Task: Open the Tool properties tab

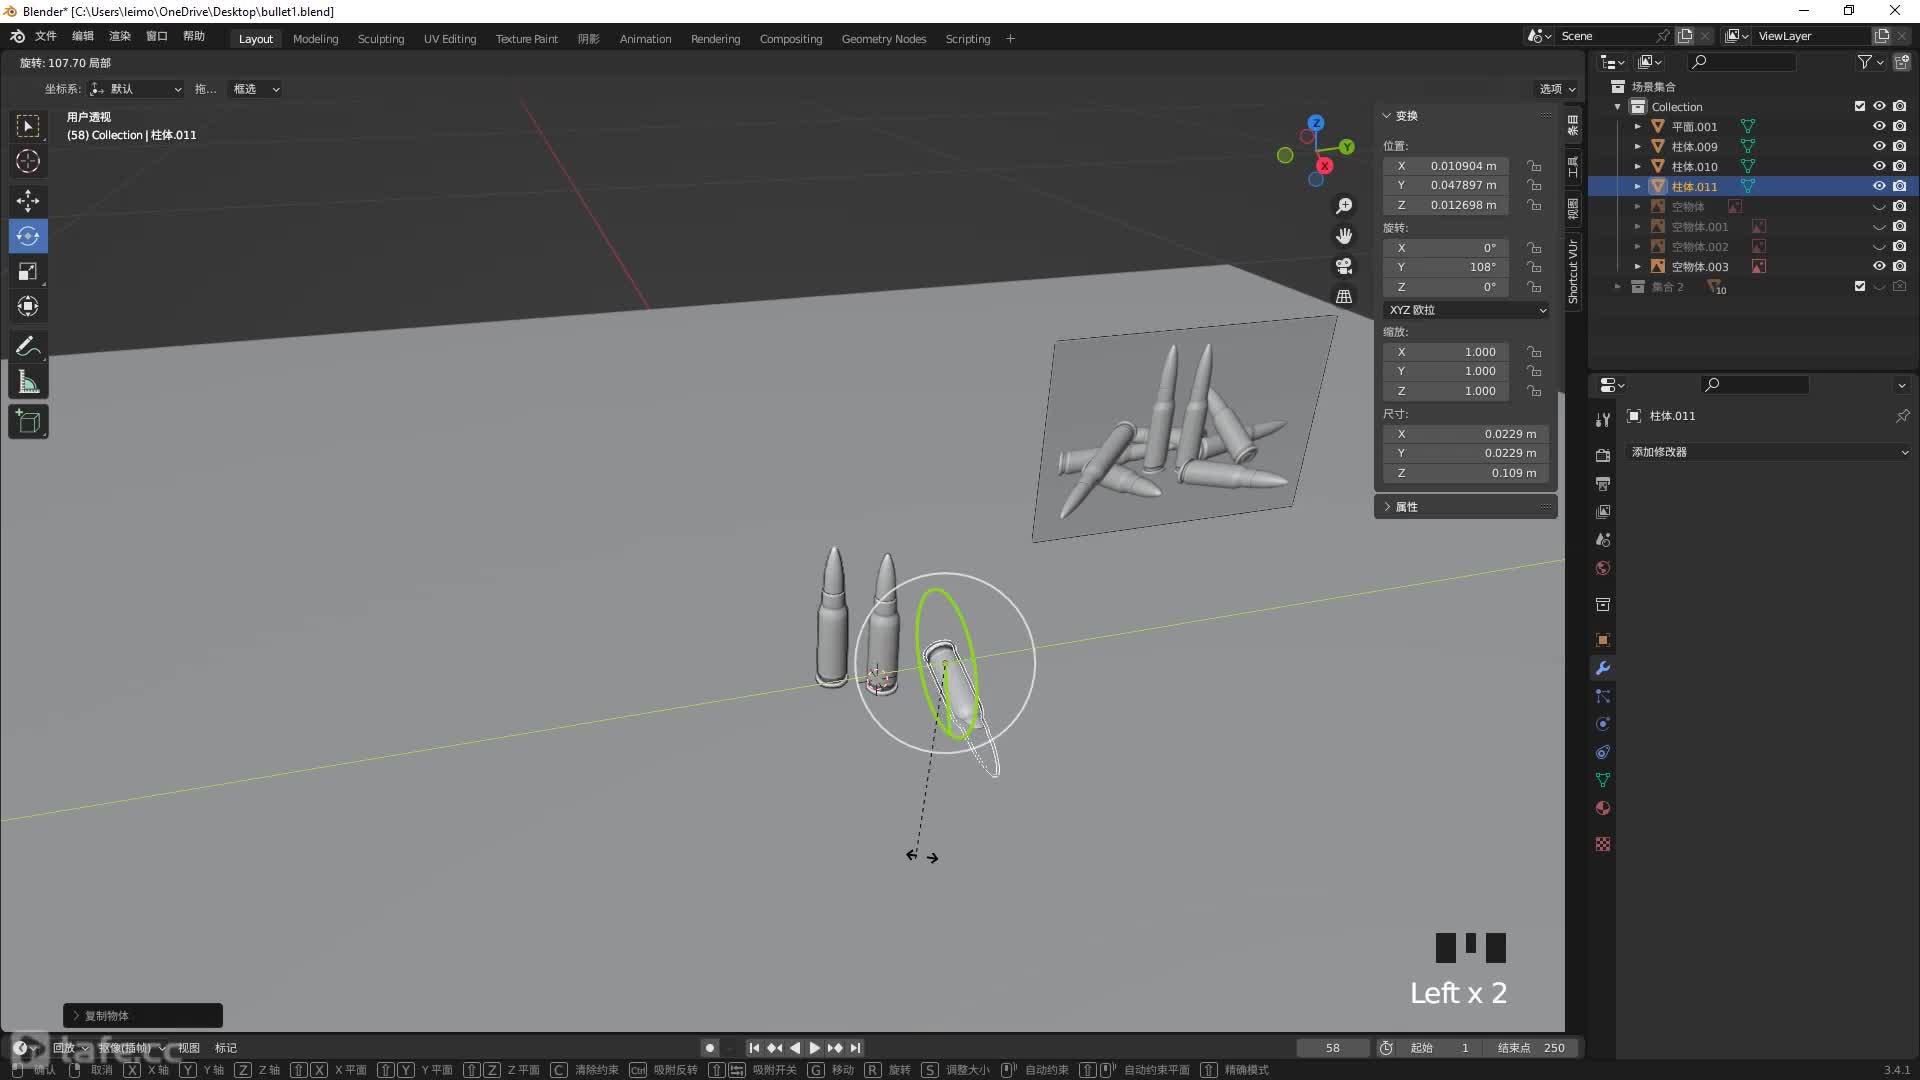Action: click(1603, 420)
